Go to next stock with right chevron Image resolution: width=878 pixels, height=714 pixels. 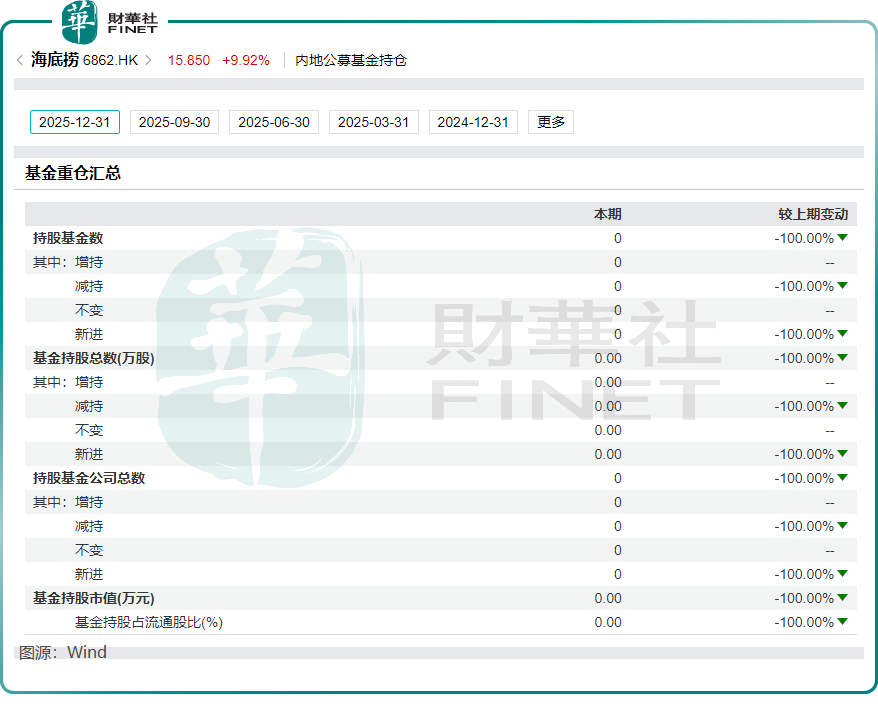pos(149,60)
